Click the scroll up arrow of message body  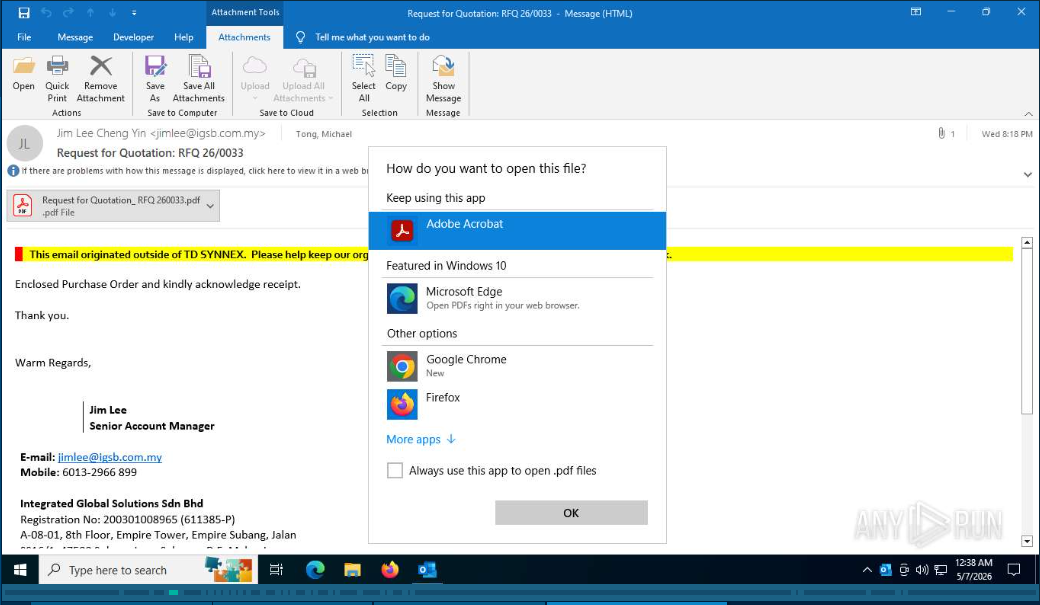1027,243
